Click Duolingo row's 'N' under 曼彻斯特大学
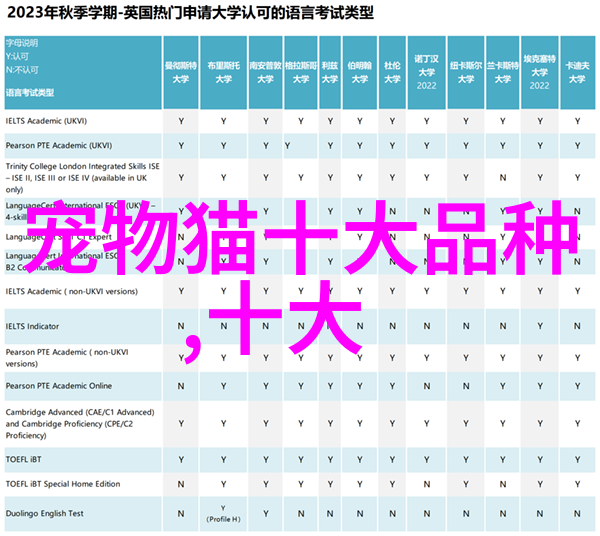600x536 pixels. [x=181, y=513]
